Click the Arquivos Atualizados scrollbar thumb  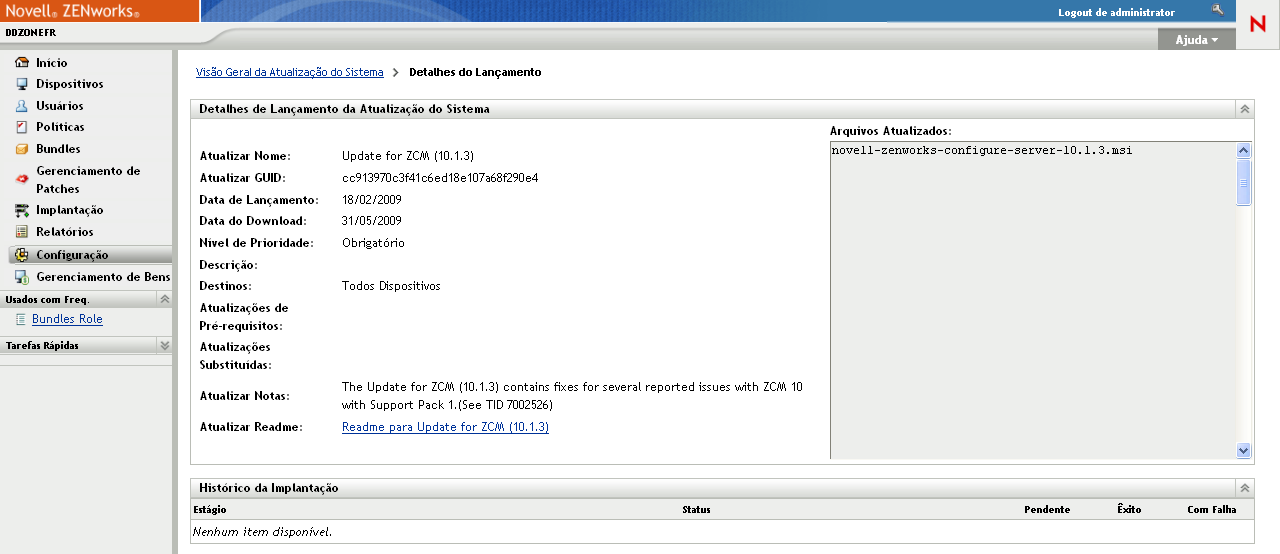pyautogui.click(x=1244, y=182)
